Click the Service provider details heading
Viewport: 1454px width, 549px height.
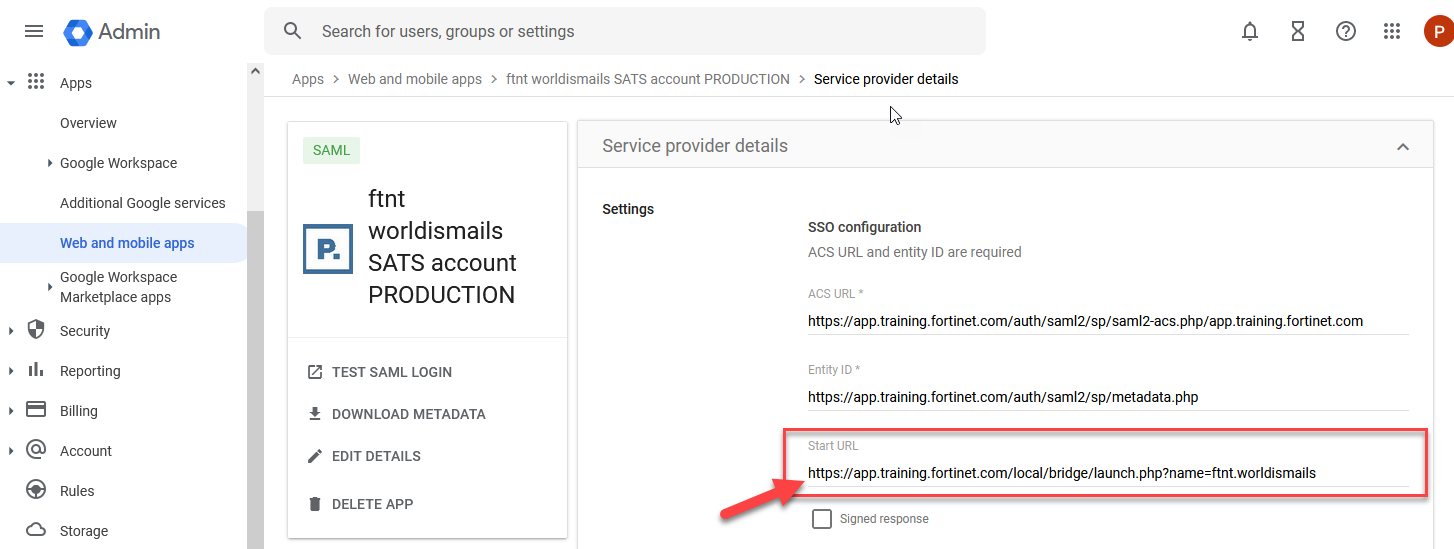point(695,146)
